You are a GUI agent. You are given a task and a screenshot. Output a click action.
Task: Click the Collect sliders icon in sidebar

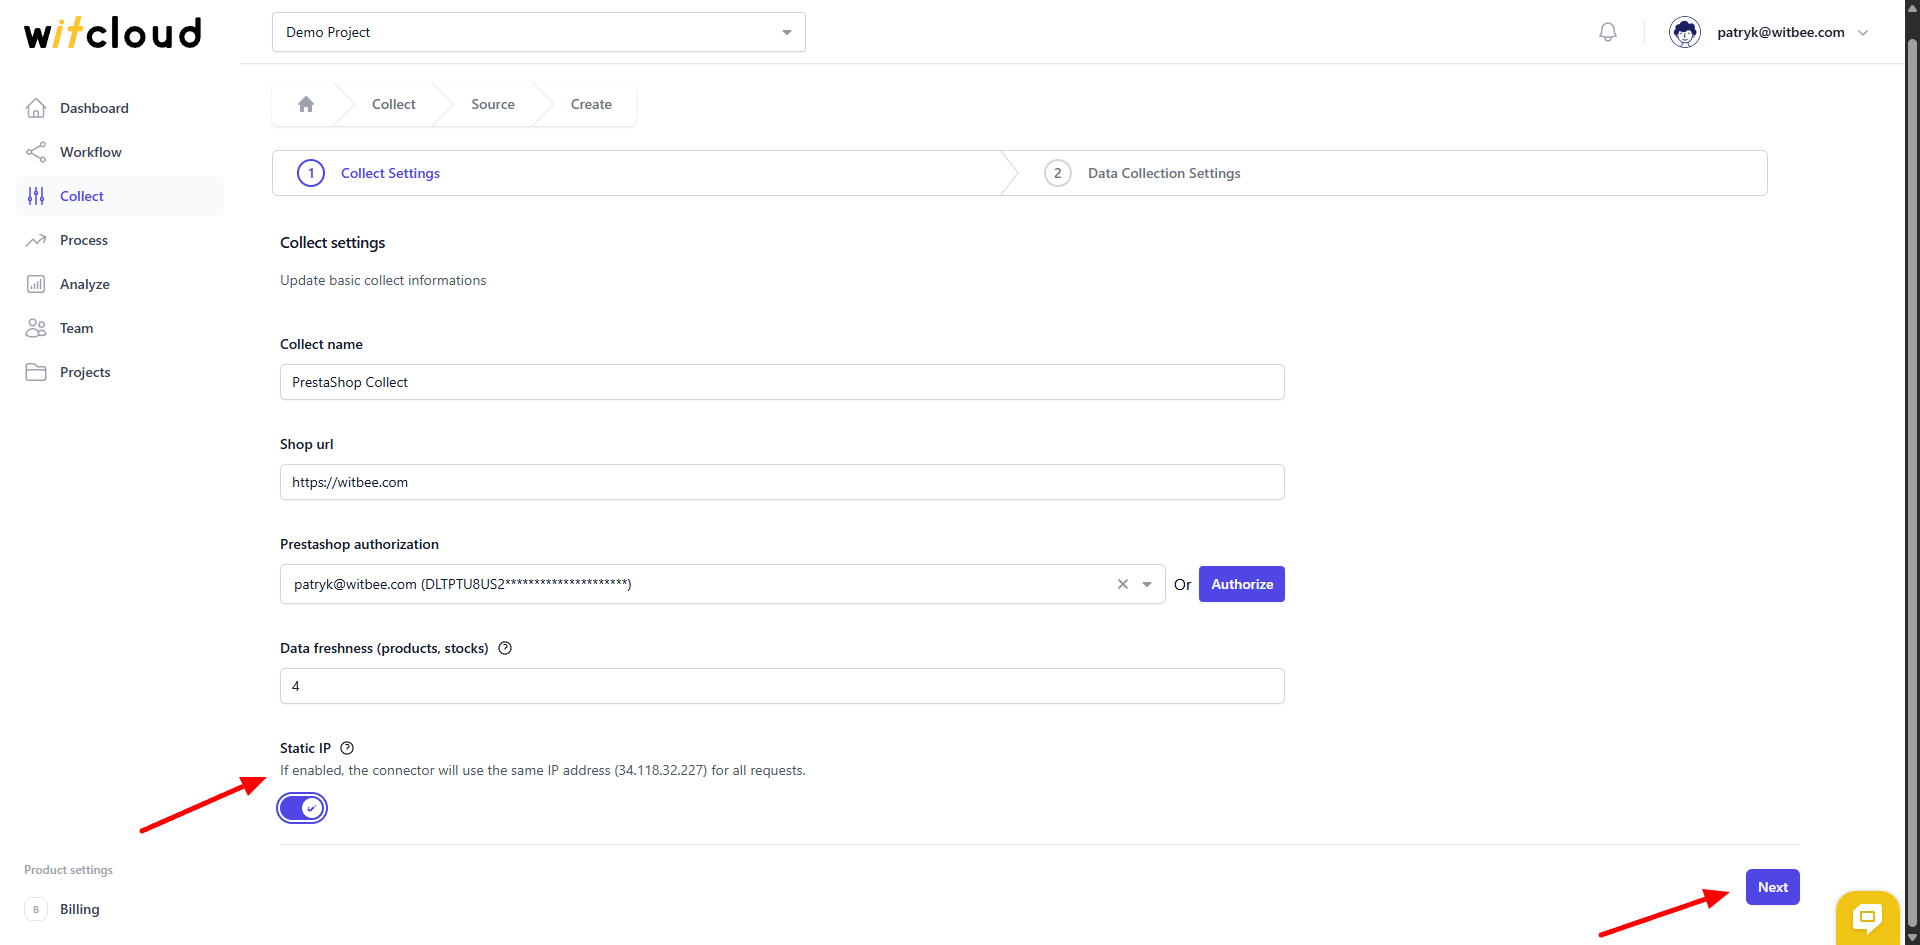coord(36,196)
